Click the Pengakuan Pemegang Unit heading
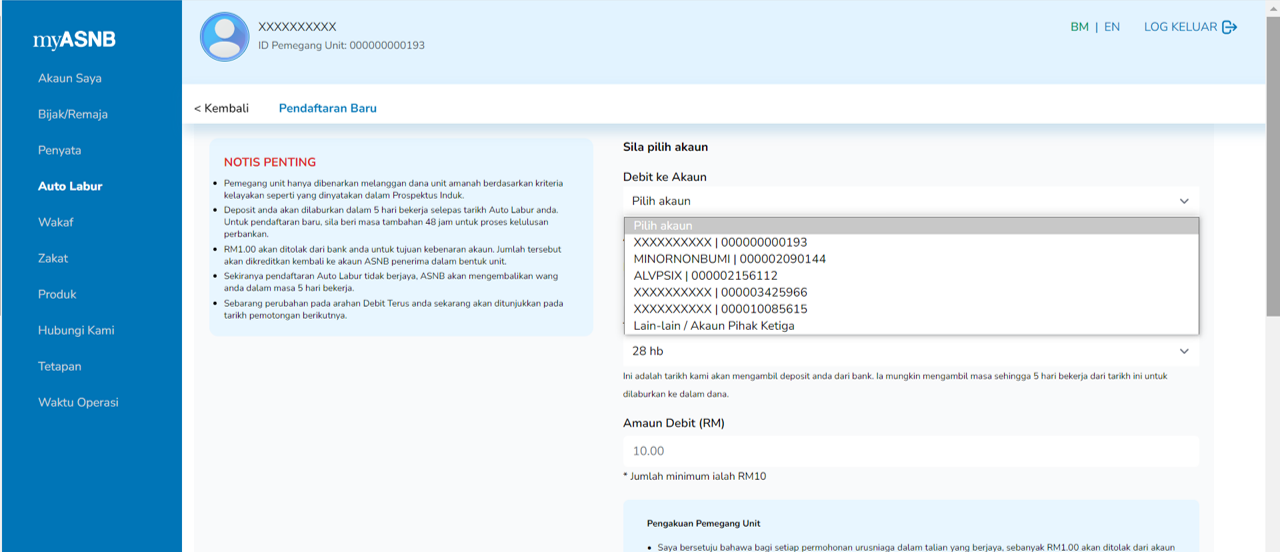The height and width of the screenshot is (552, 1280). [703, 523]
